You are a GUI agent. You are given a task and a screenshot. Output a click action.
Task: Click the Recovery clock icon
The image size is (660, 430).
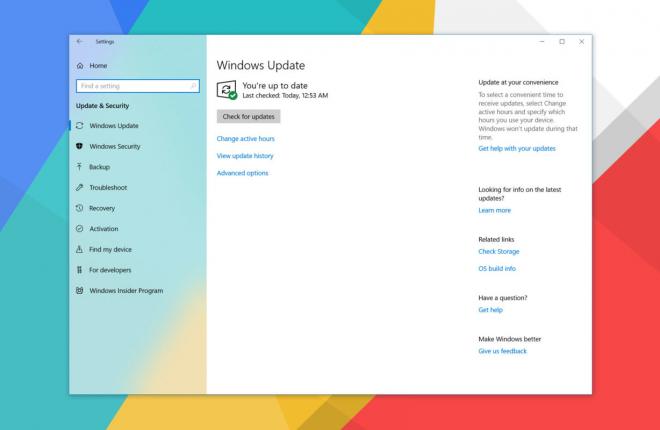[x=80, y=208]
